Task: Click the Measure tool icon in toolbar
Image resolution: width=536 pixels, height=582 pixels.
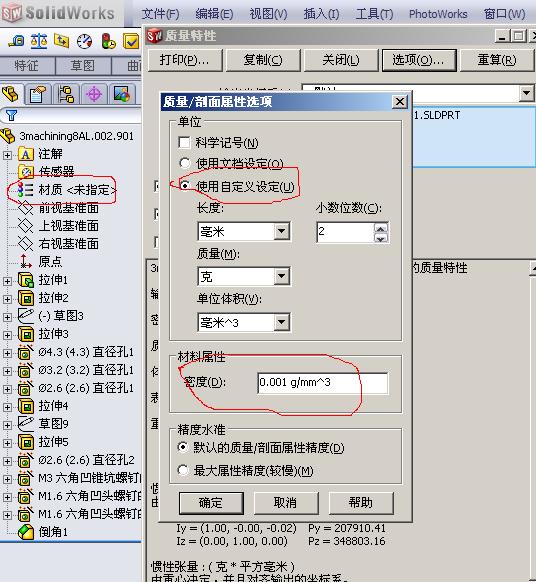Action: click(x=17, y=41)
